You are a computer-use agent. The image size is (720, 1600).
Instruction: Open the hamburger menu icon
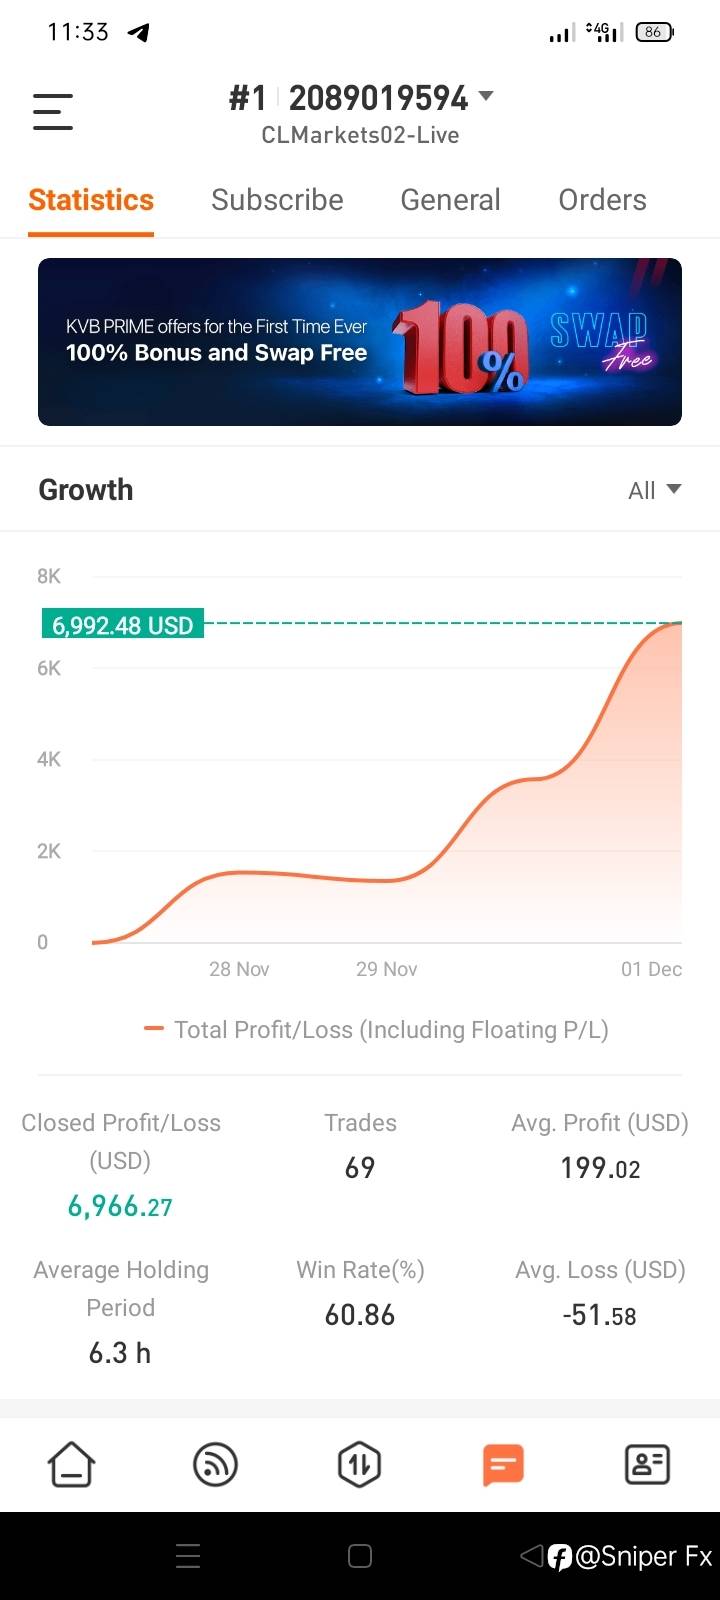click(53, 111)
